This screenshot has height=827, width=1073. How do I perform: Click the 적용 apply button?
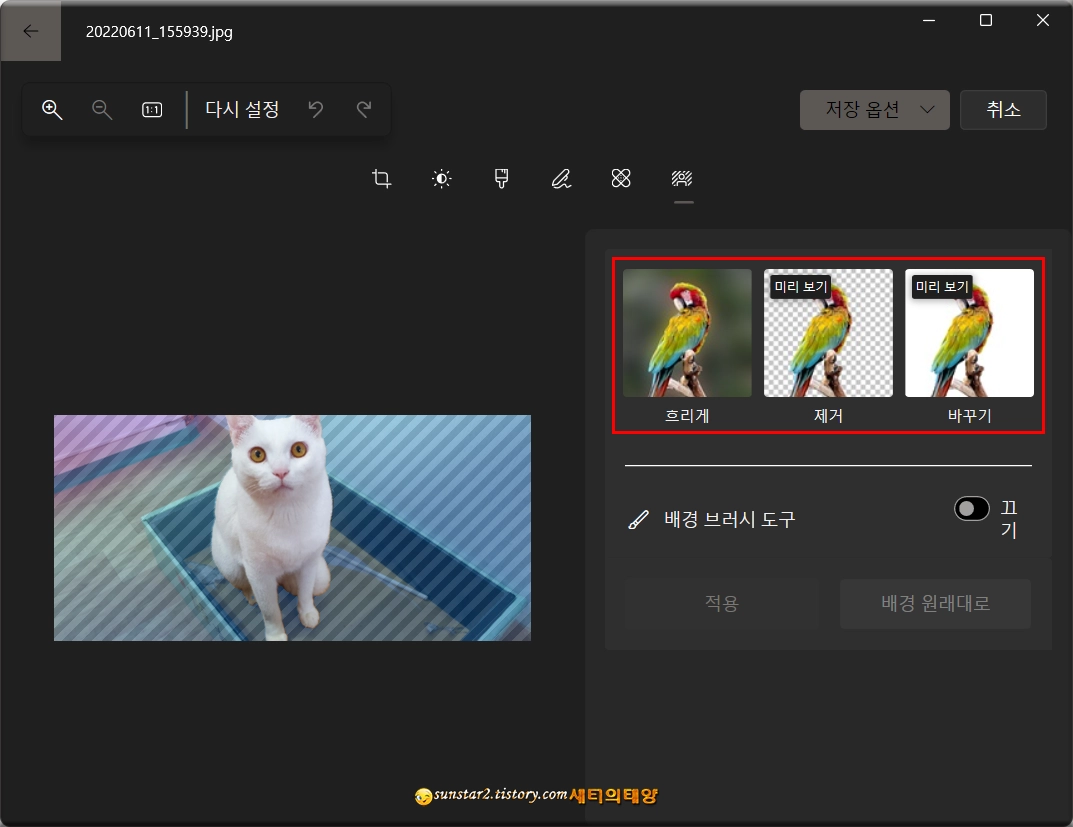click(722, 603)
